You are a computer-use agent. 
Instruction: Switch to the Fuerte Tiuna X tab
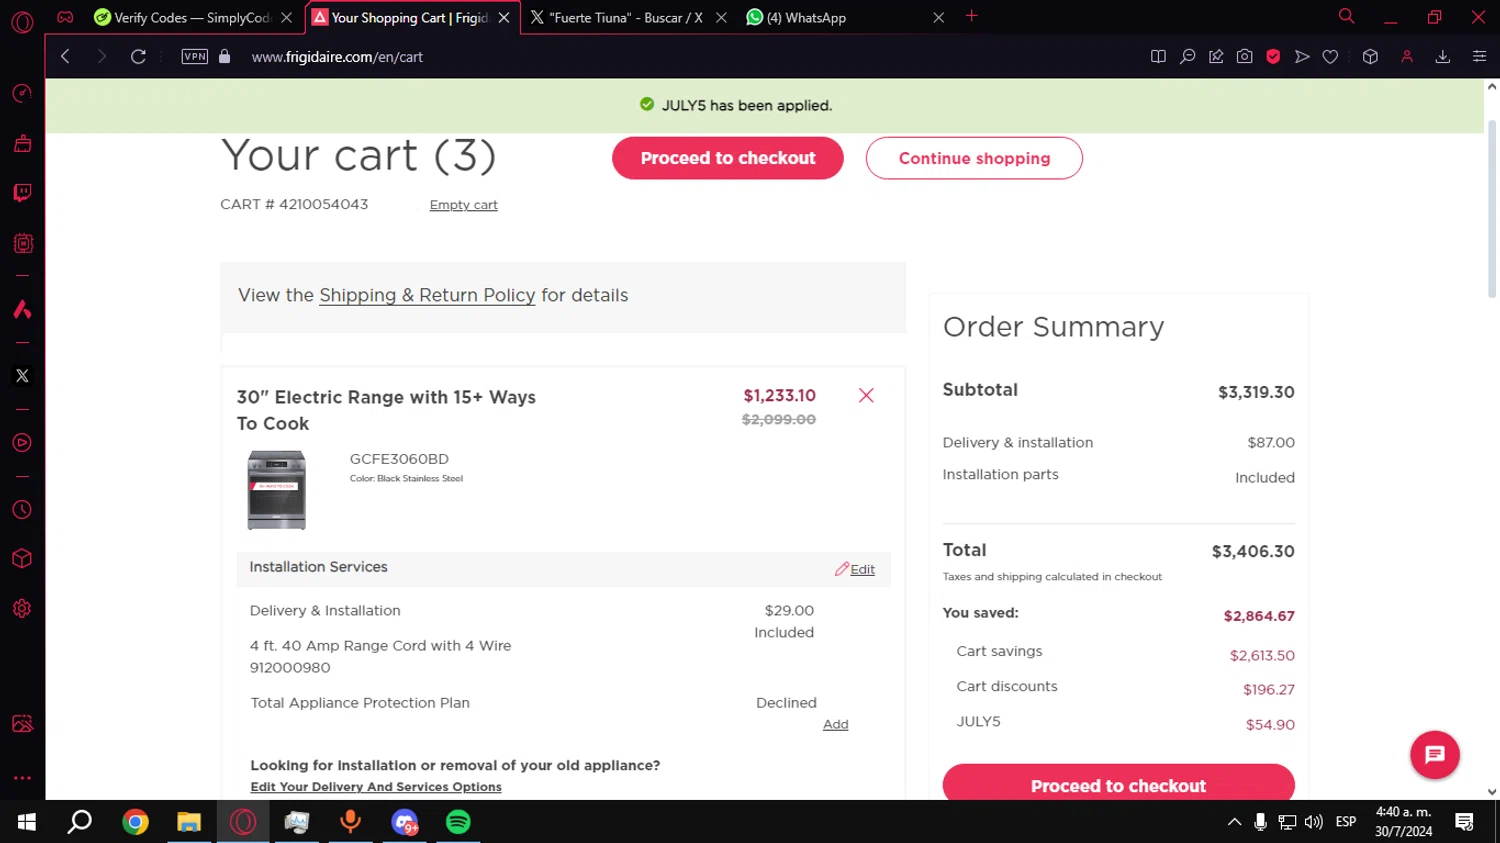coord(628,18)
